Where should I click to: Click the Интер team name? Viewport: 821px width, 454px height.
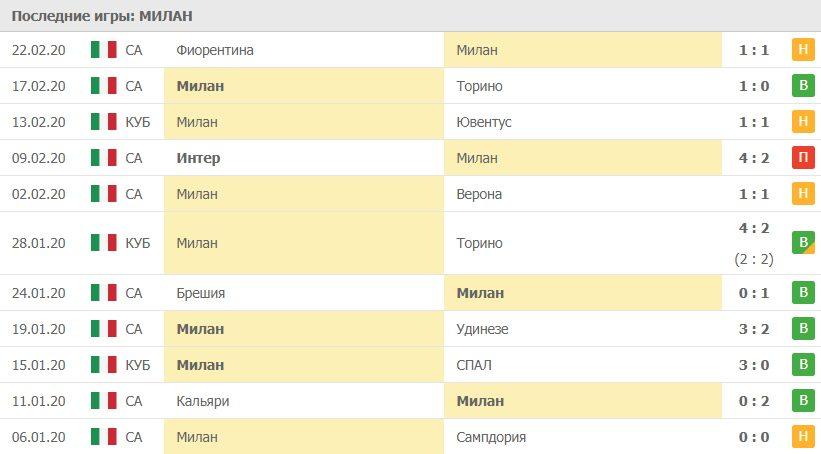click(198, 158)
